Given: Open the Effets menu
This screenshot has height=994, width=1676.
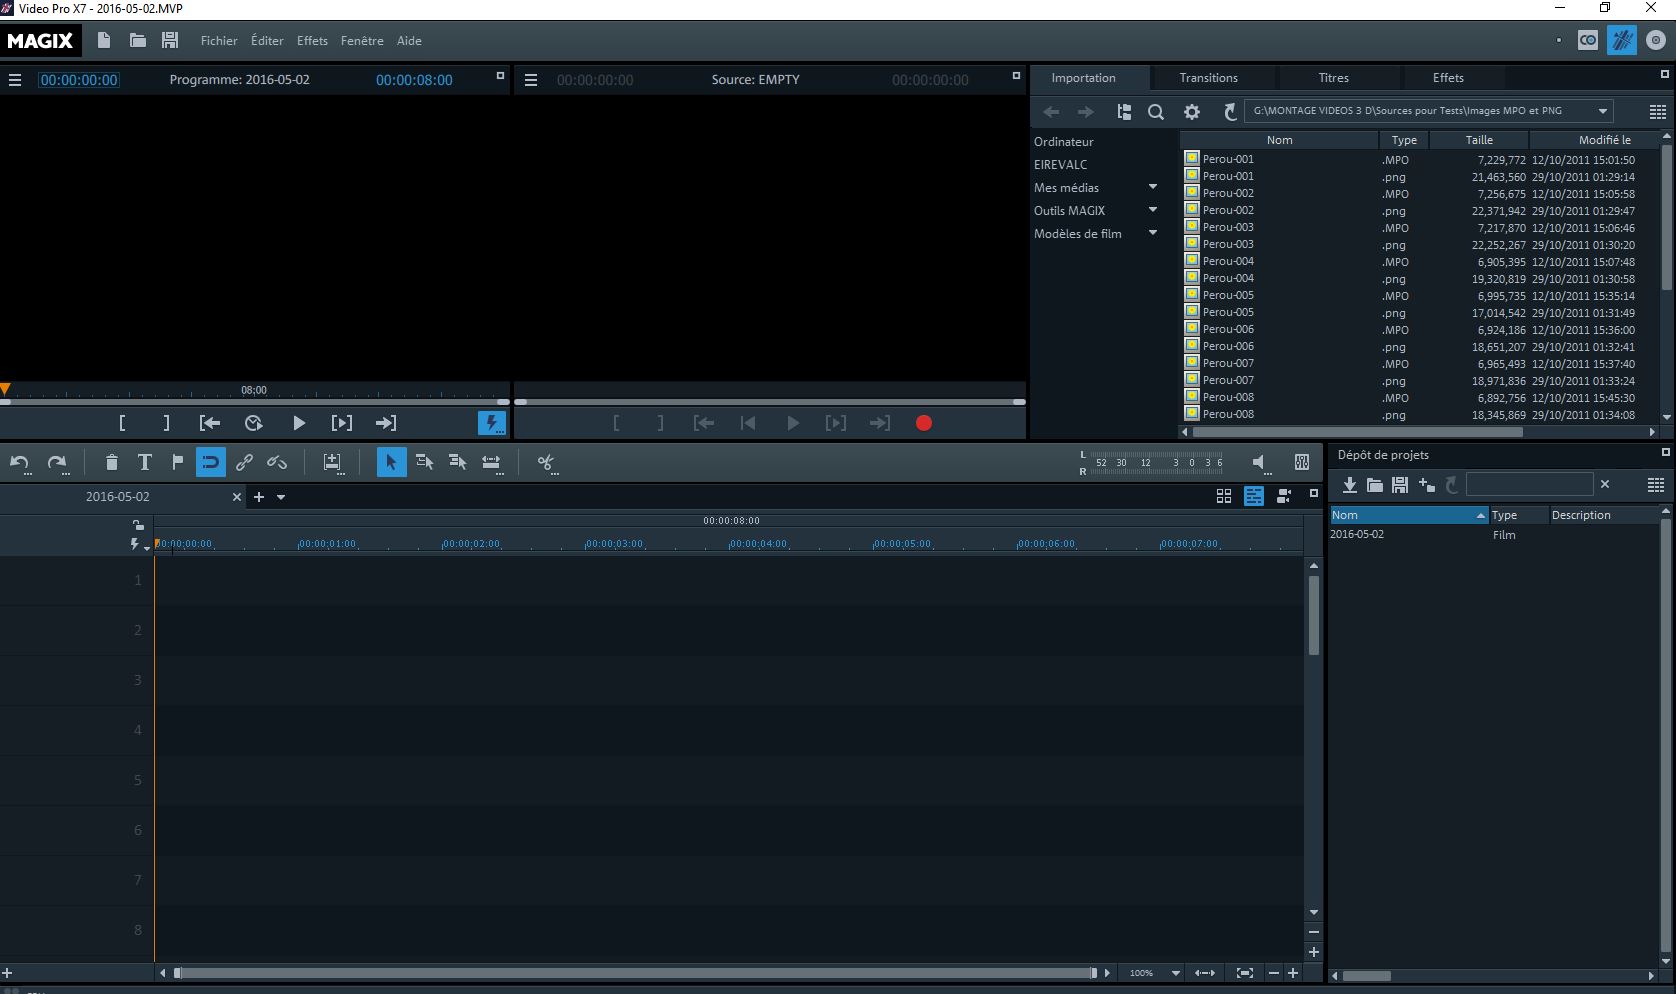Looking at the screenshot, I should [x=312, y=41].
